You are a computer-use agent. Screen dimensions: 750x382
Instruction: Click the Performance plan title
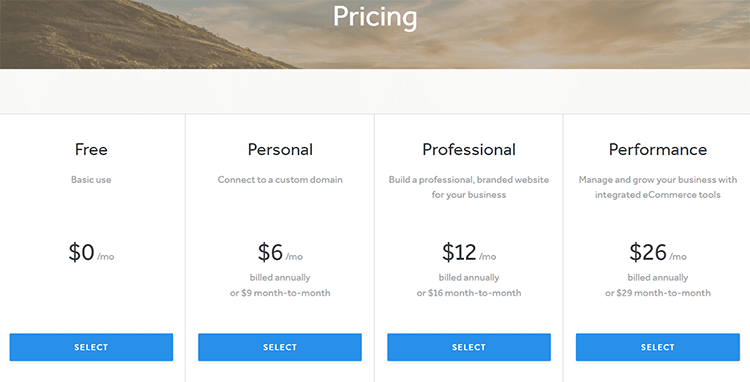[658, 150]
